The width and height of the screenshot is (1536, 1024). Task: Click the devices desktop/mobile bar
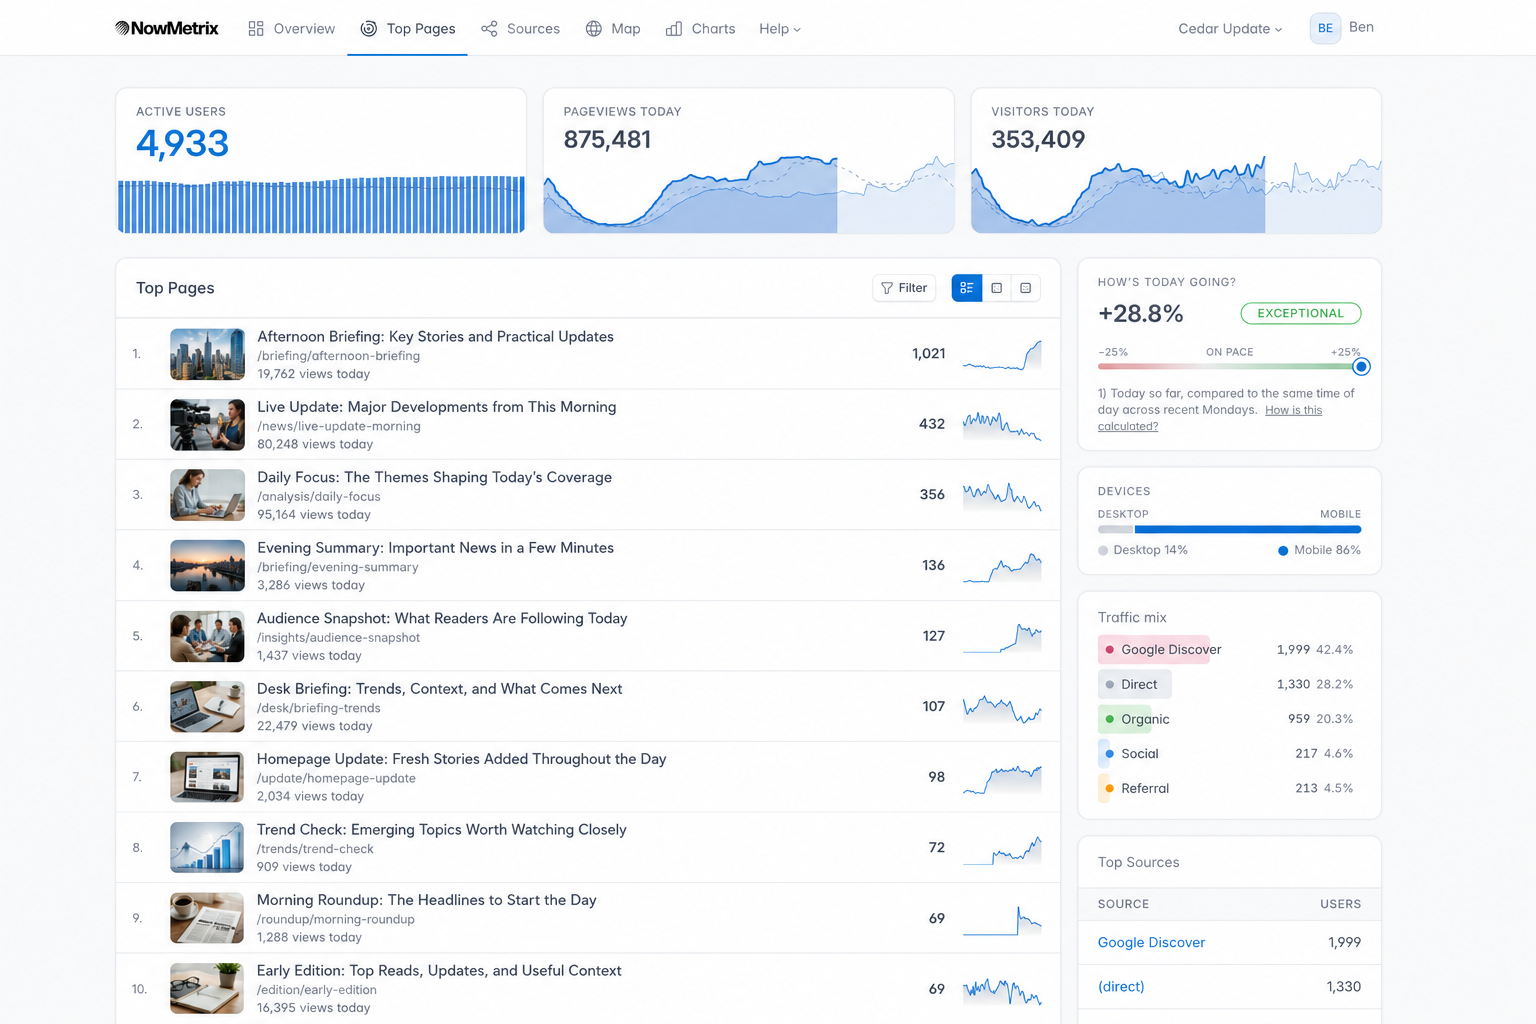pos(1229,529)
